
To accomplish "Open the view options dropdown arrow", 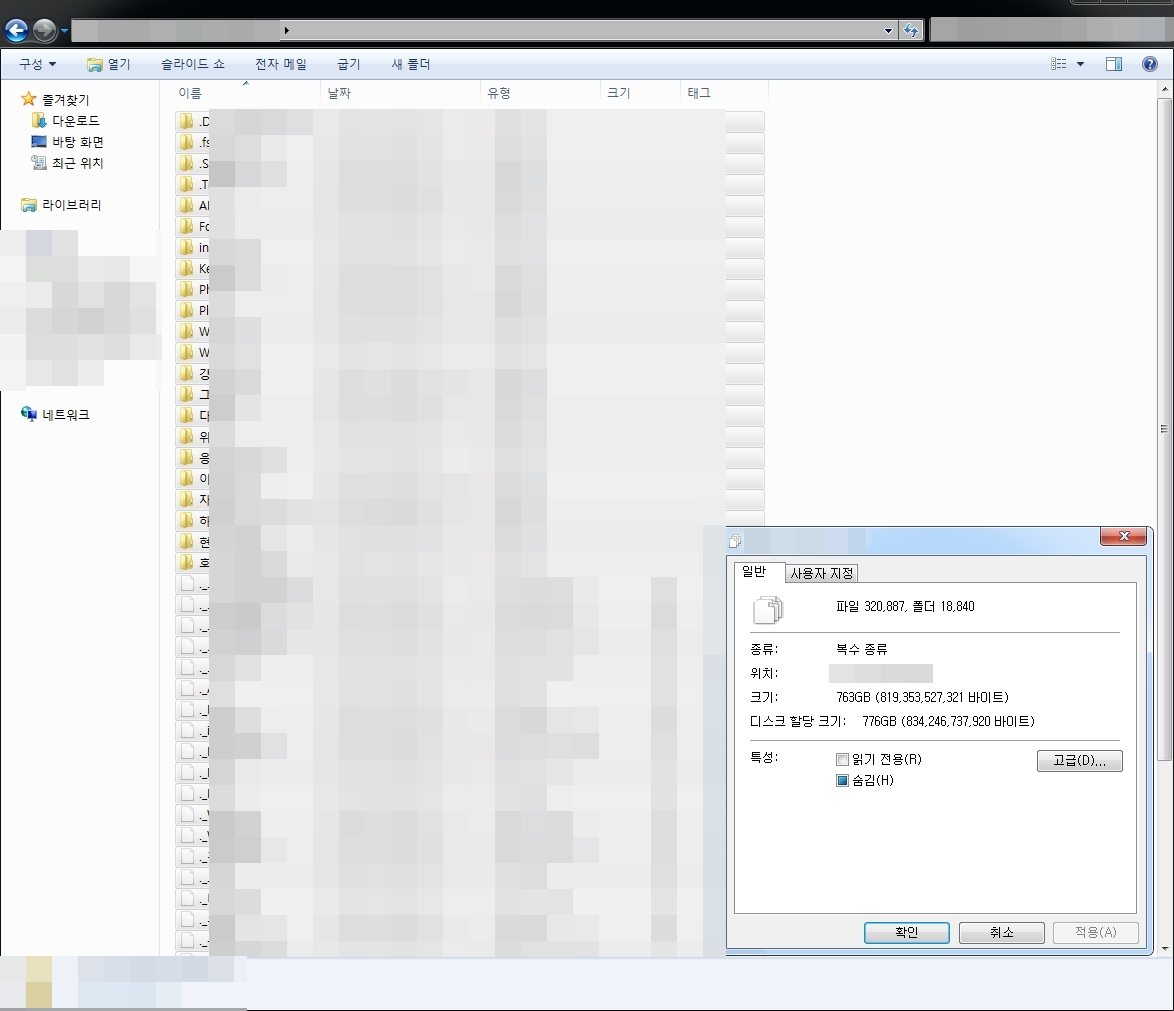I will point(1080,64).
